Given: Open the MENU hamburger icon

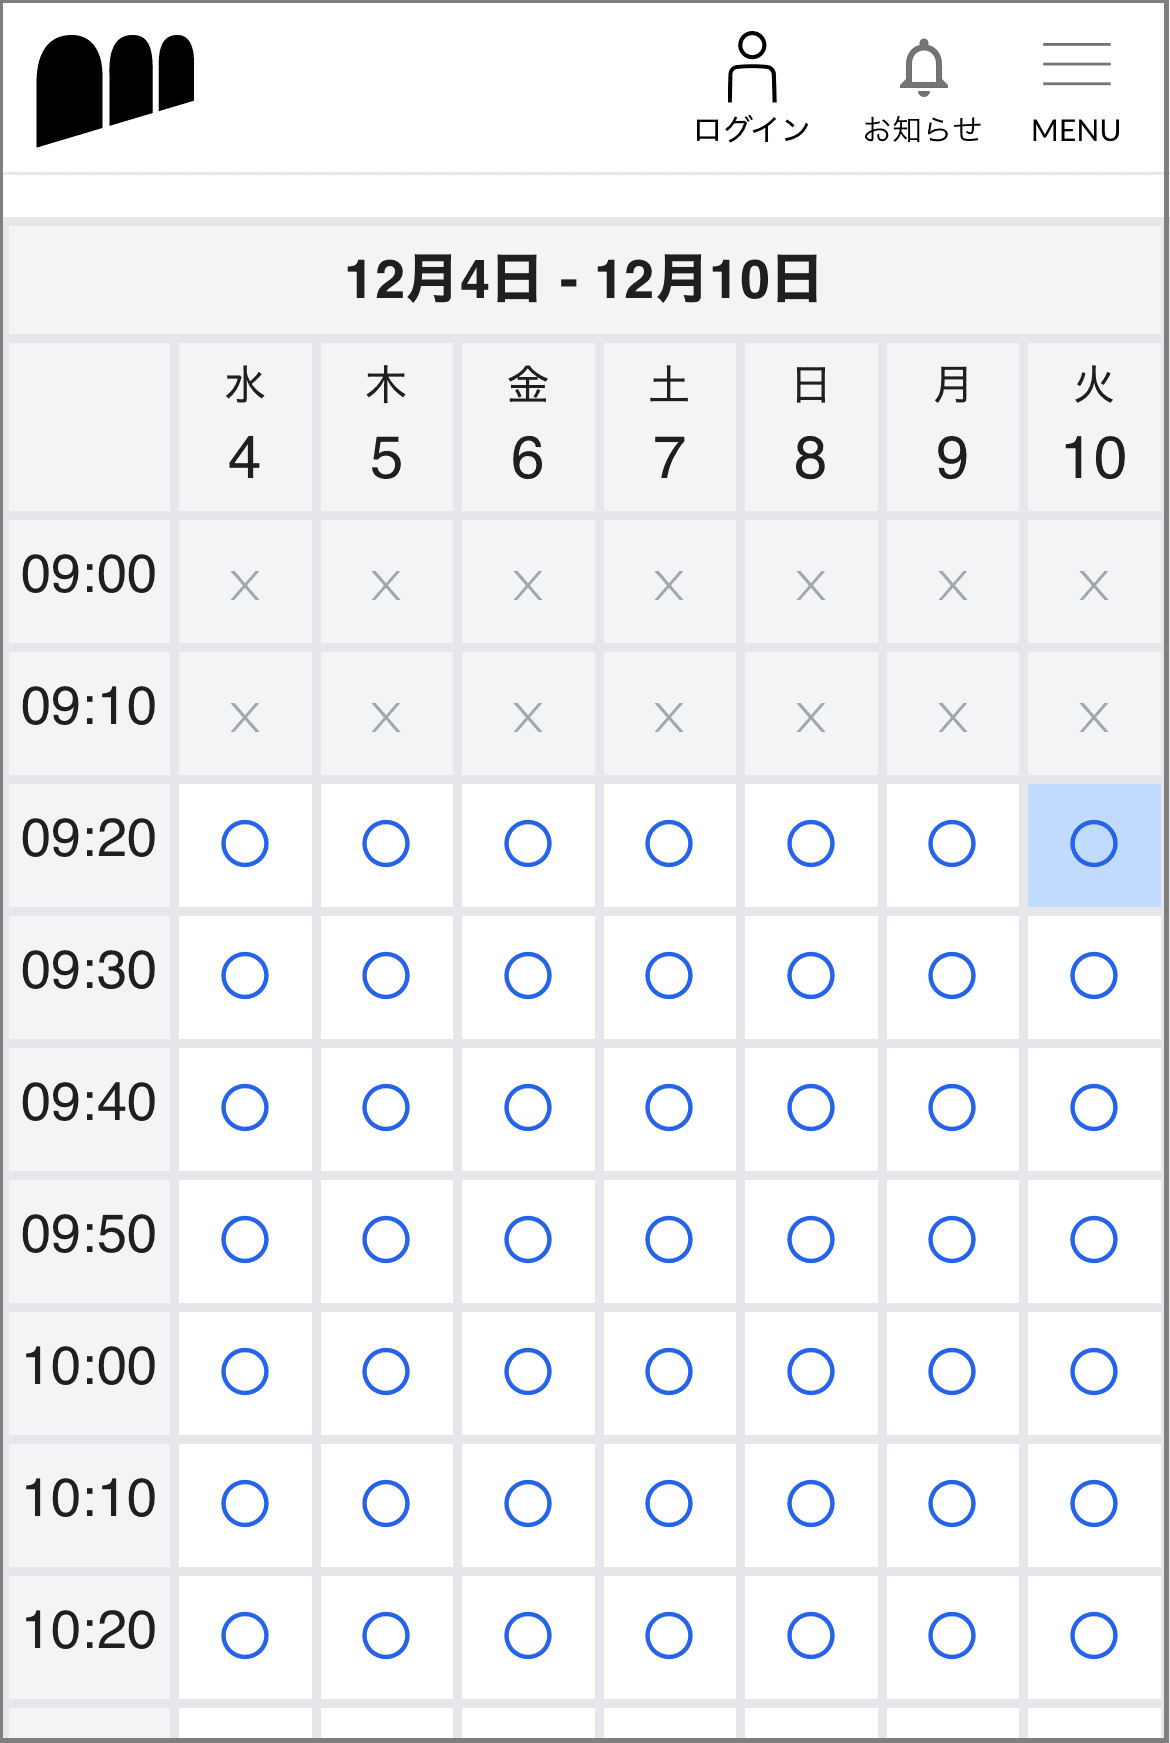Looking at the screenshot, I should coord(1076,88).
